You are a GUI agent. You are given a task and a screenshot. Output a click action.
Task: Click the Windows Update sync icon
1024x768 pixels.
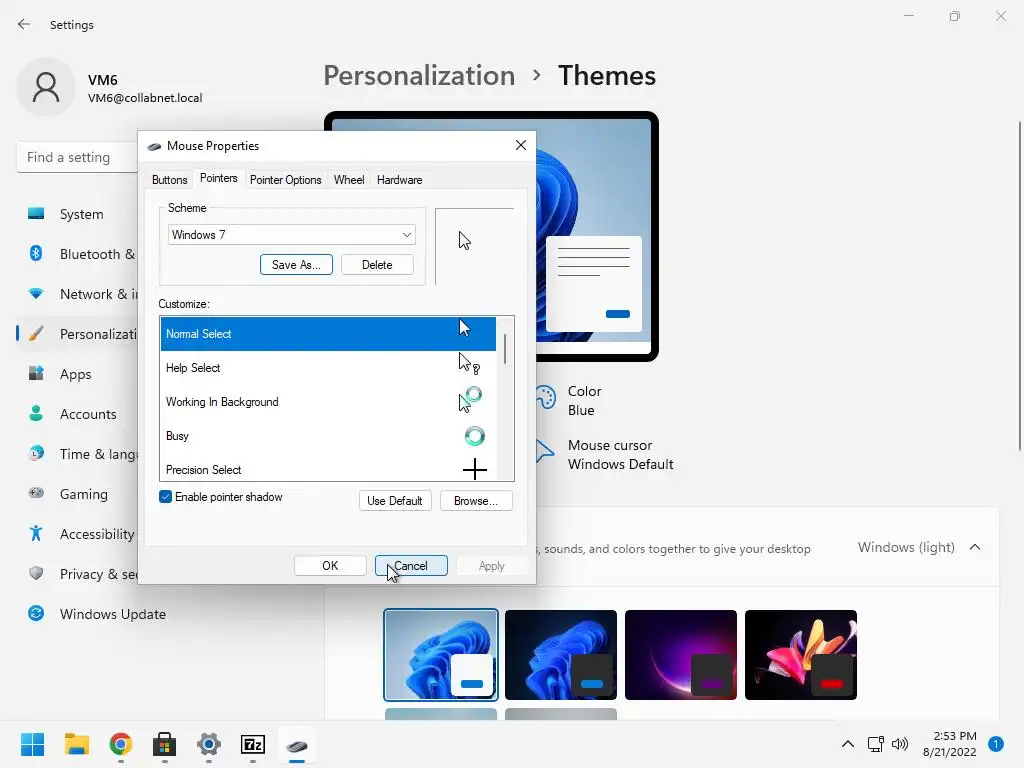[36, 613]
